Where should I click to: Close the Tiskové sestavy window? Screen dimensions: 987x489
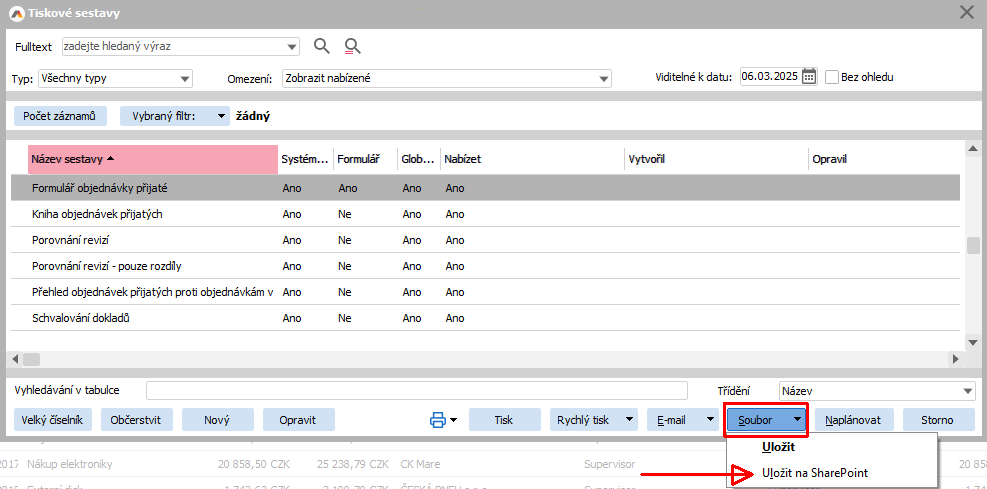pyautogui.click(x=966, y=12)
